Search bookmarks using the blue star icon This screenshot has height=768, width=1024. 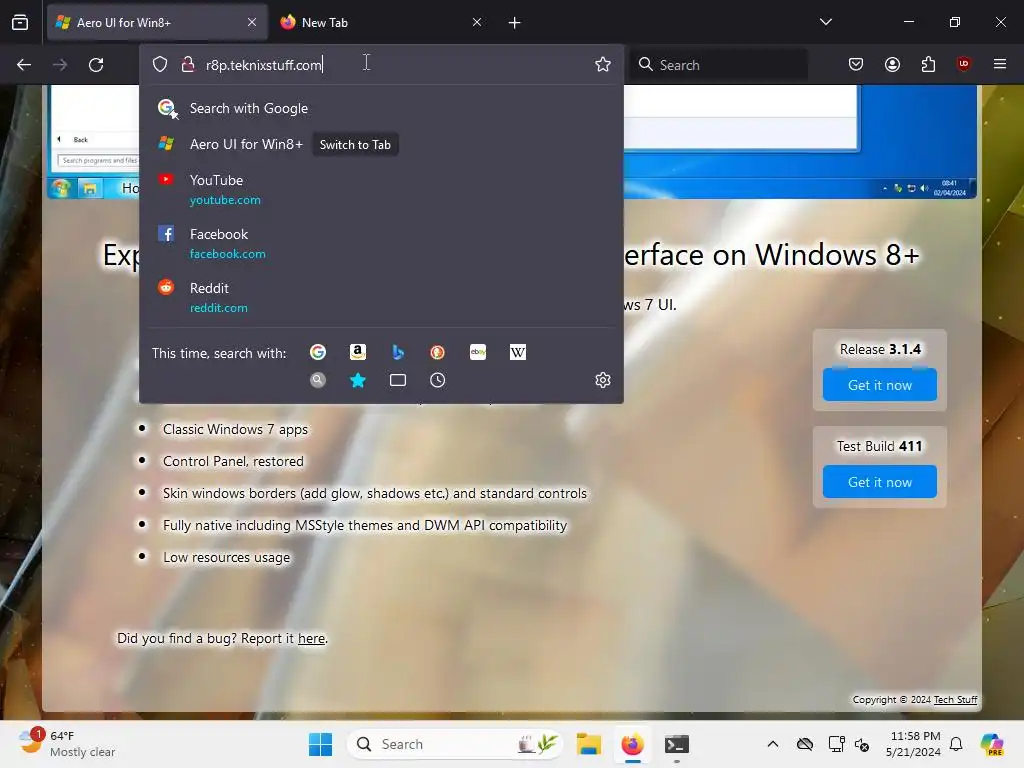(358, 380)
